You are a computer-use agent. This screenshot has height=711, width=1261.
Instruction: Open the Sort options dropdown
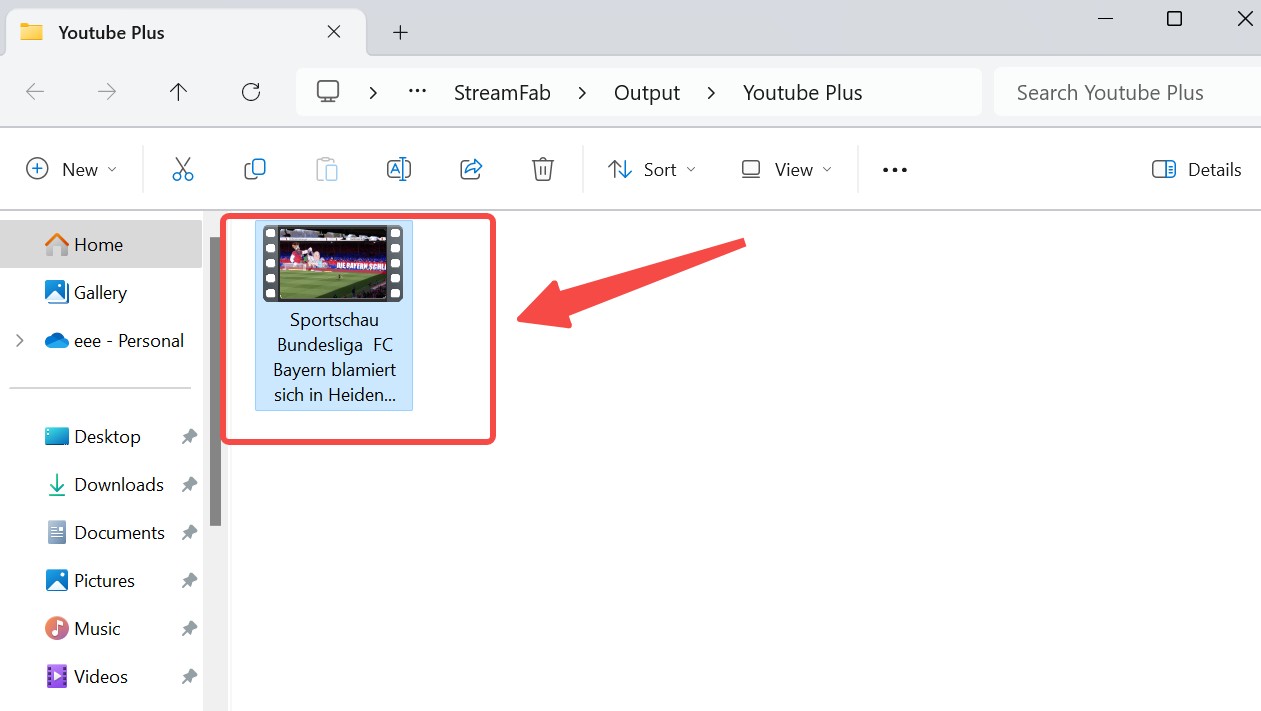click(652, 169)
